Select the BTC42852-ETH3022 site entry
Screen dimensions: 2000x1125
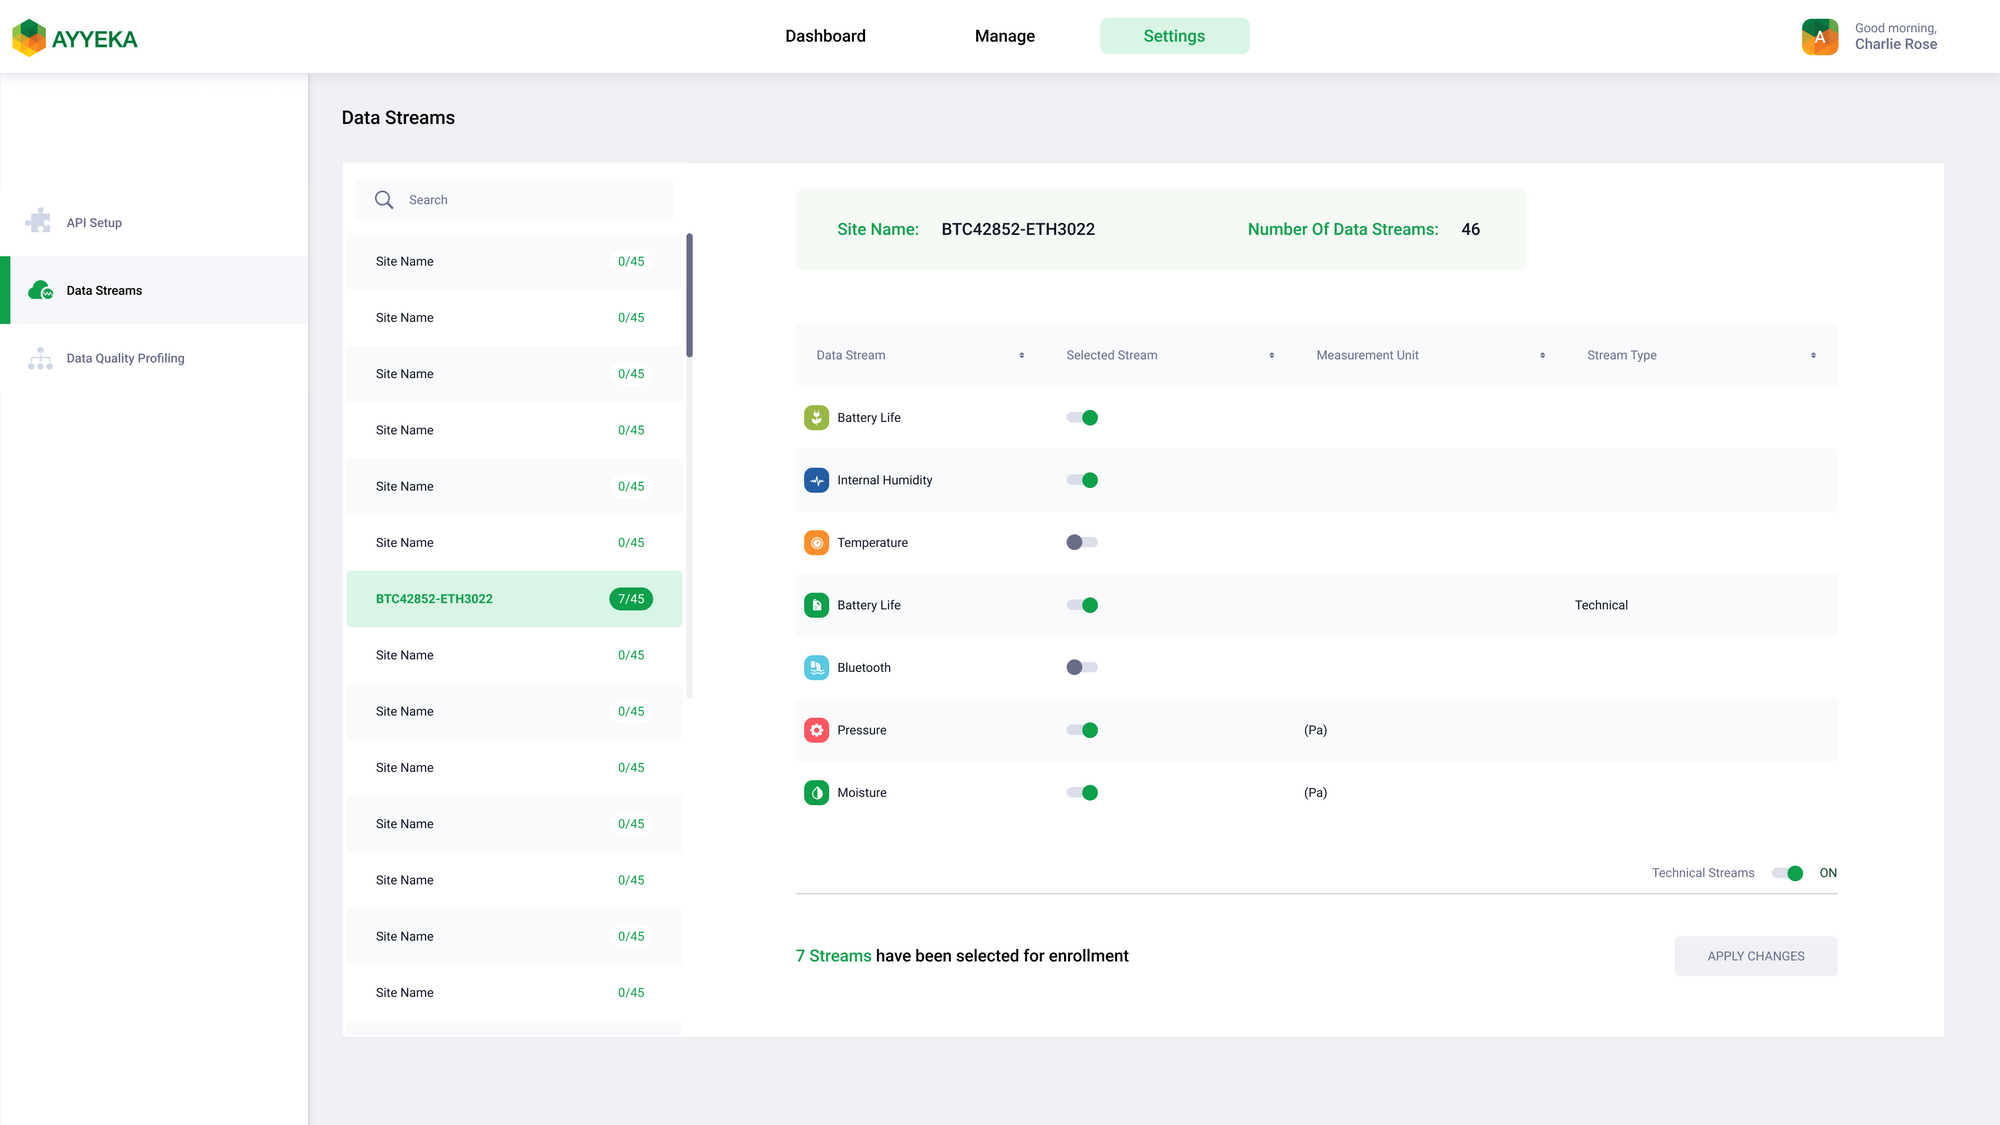click(x=514, y=599)
